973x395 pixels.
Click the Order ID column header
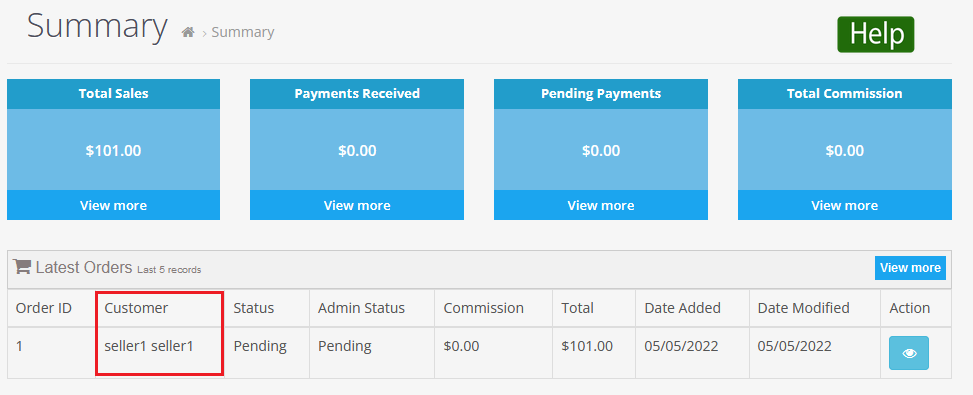(x=43, y=308)
